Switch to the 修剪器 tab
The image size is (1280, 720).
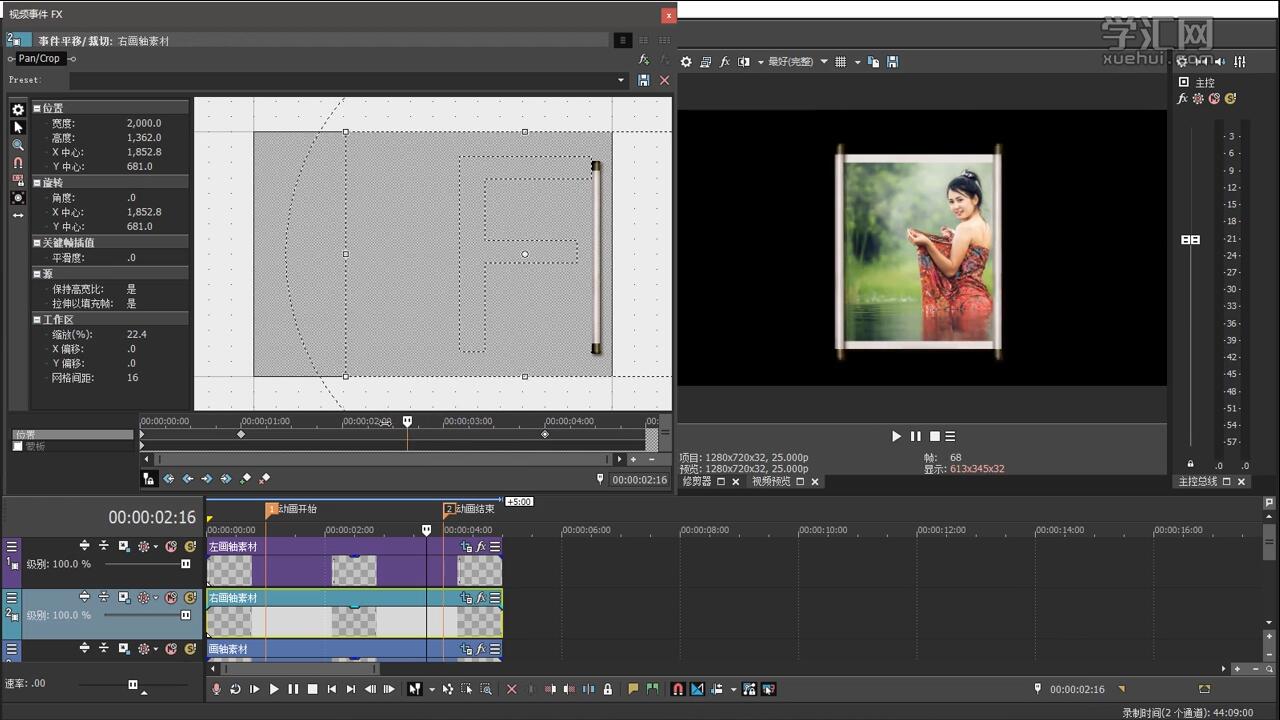(x=696, y=481)
